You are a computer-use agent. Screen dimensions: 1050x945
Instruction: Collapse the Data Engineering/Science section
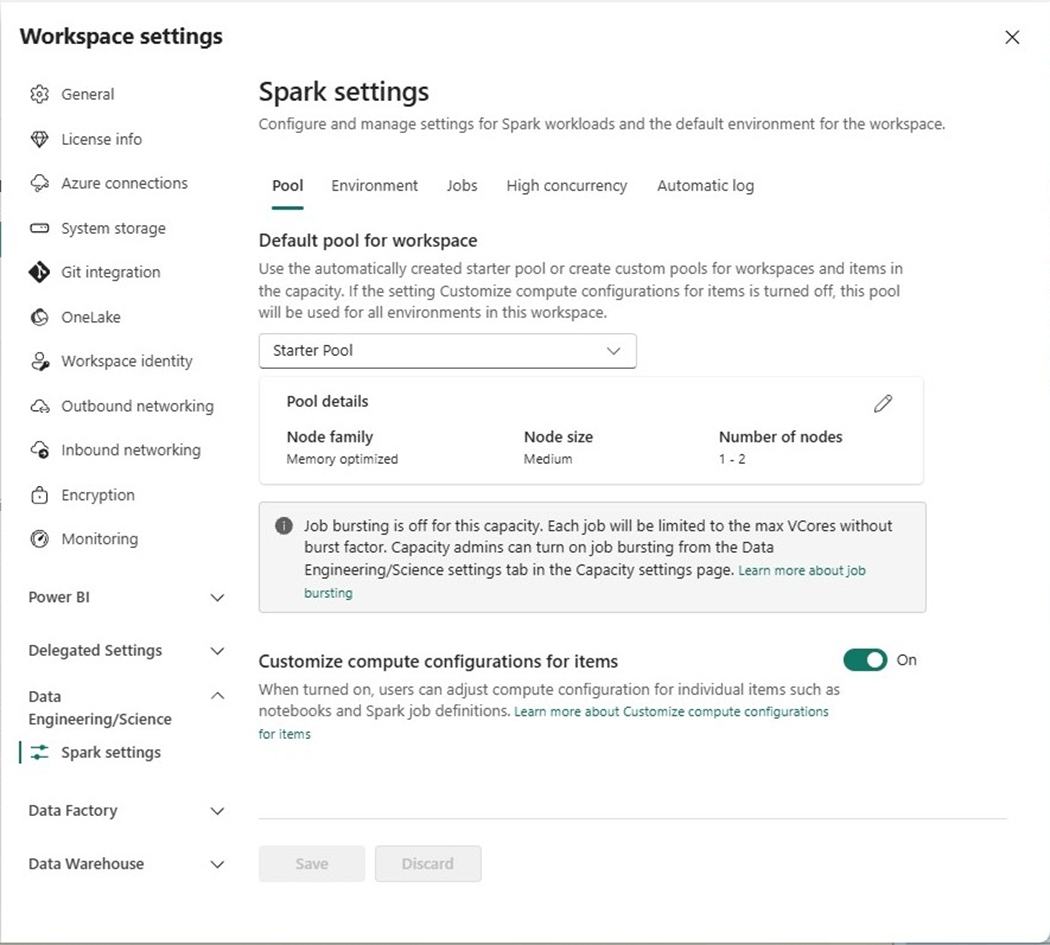click(217, 696)
